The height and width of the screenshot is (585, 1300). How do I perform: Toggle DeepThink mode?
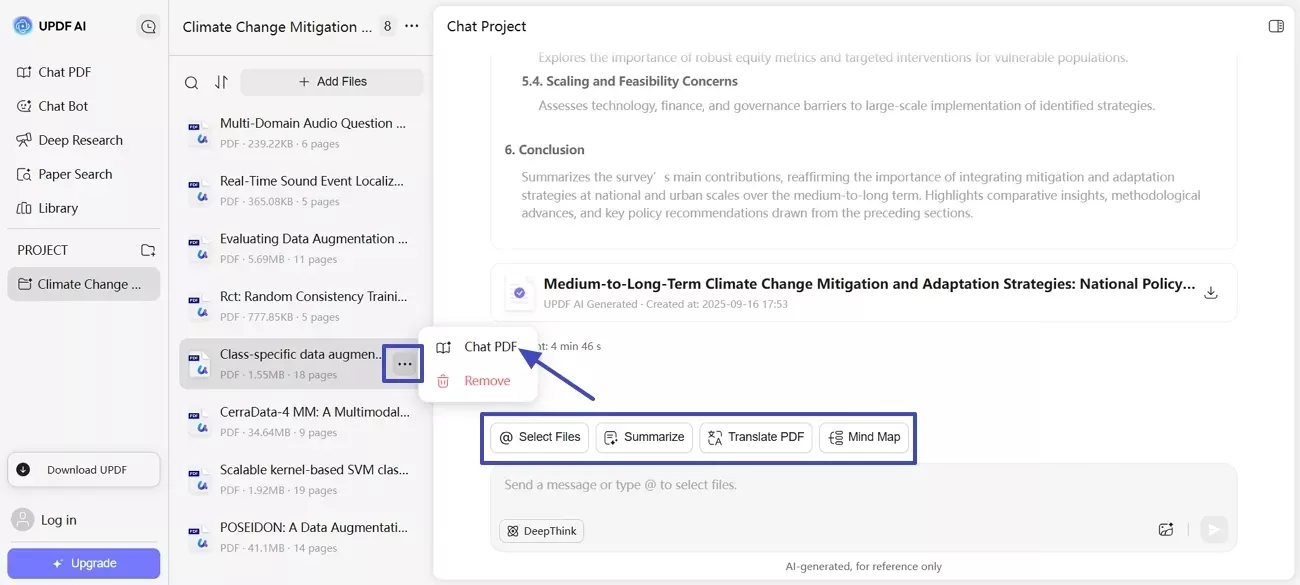(541, 531)
